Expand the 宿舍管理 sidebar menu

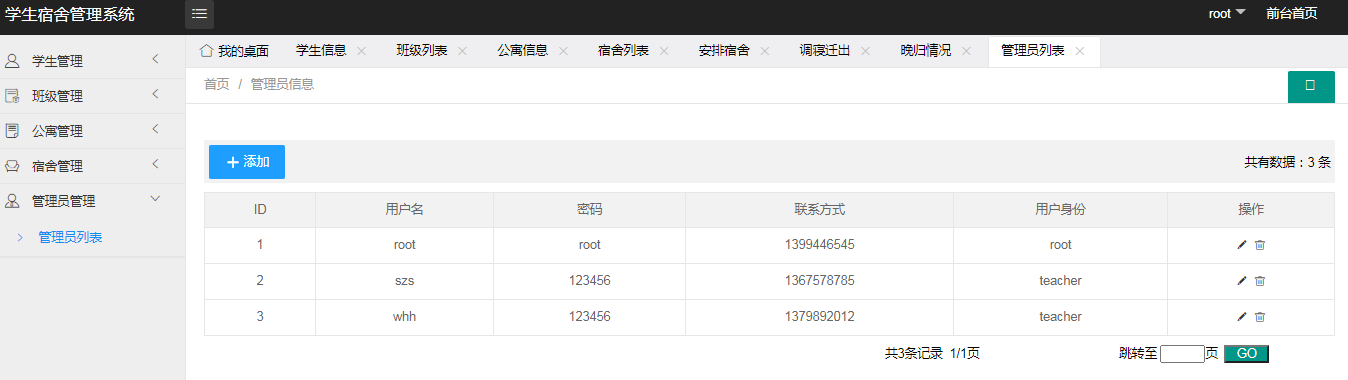coord(155,165)
